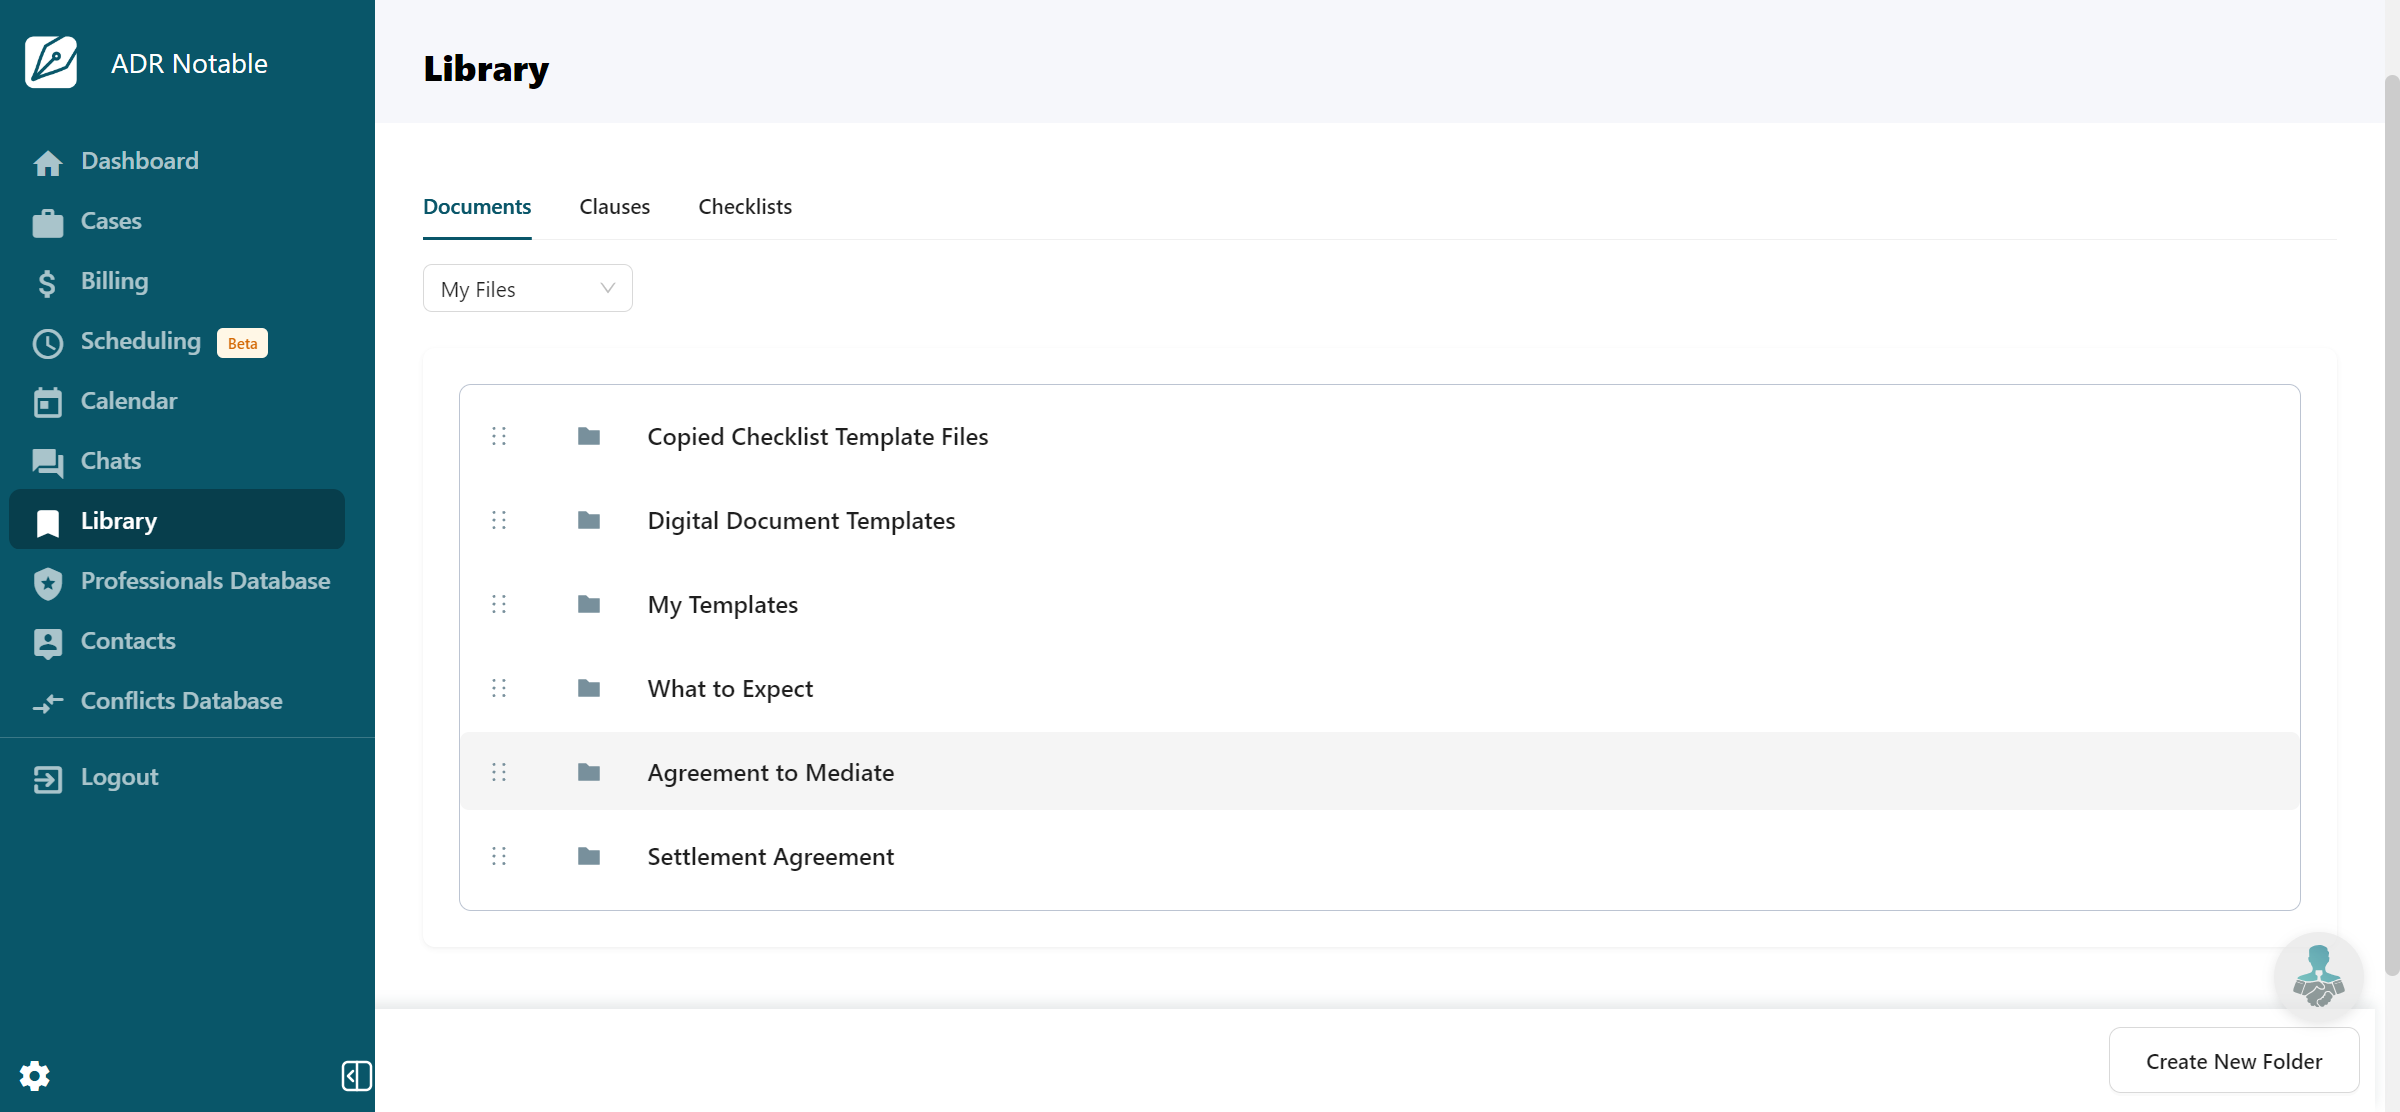
Task: Click the Create New Folder button
Action: click(x=2233, y=1061)
